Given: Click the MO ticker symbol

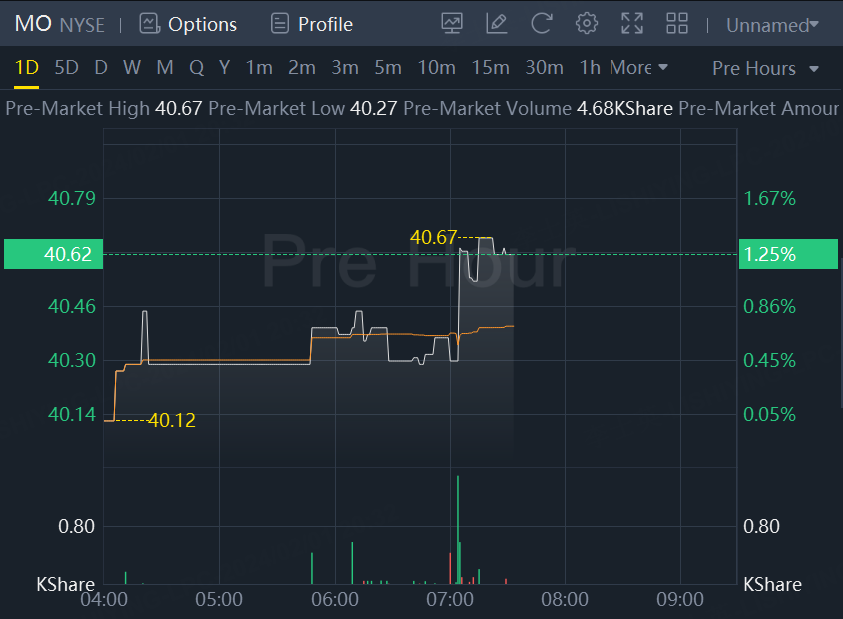Looking at the screenshot, I should click(x=33, y=24).
